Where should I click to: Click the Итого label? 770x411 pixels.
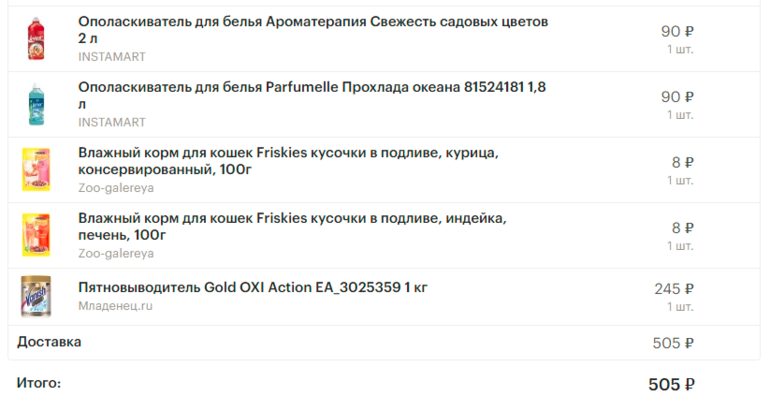[39, 383]
